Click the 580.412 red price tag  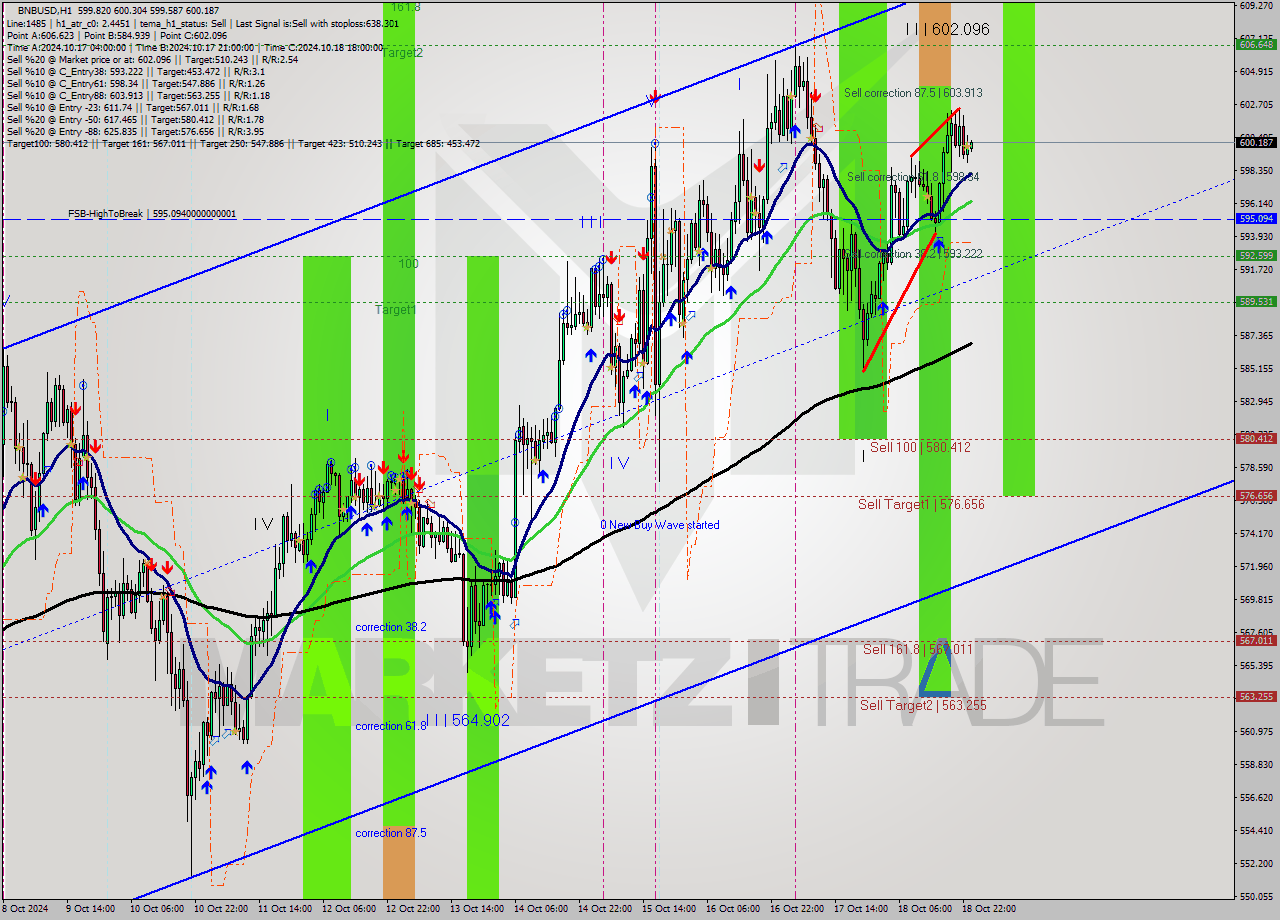pyautogui.click(x=1256, y=438)
